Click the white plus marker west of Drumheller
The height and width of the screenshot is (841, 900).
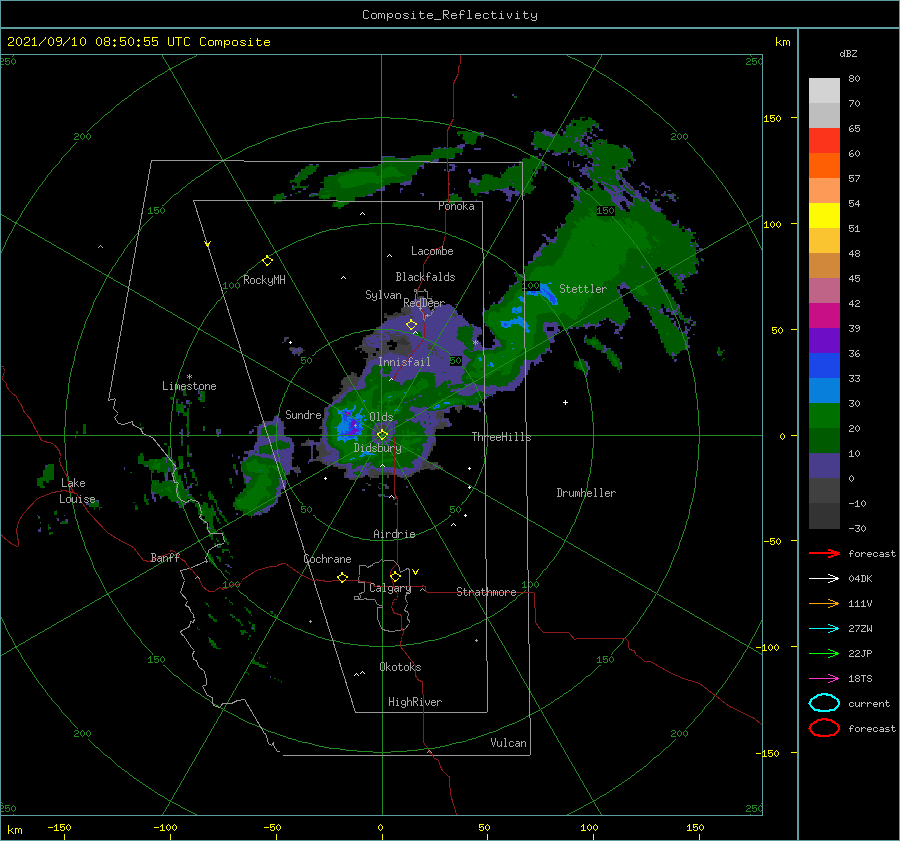point(565,402)
